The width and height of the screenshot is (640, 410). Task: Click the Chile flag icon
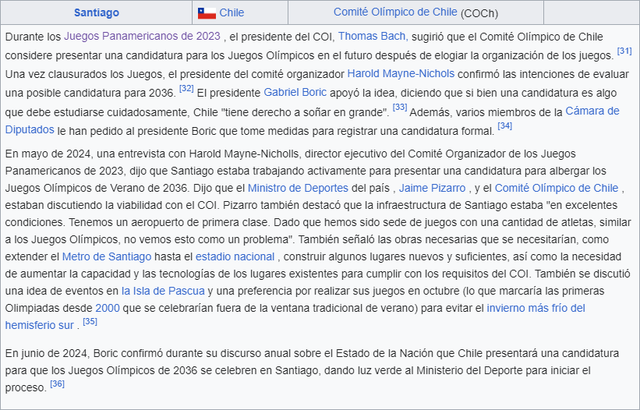click(207, 13)
